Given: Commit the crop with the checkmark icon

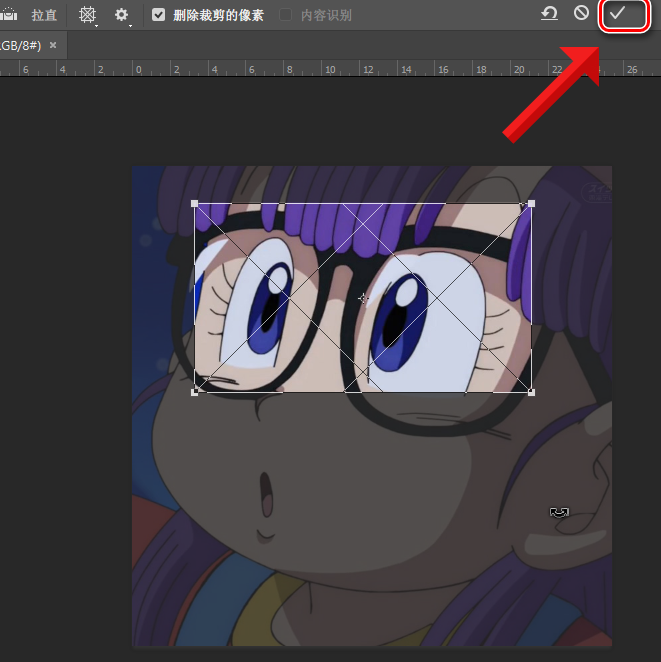Looking at the screenshot, I should [617, 14].
